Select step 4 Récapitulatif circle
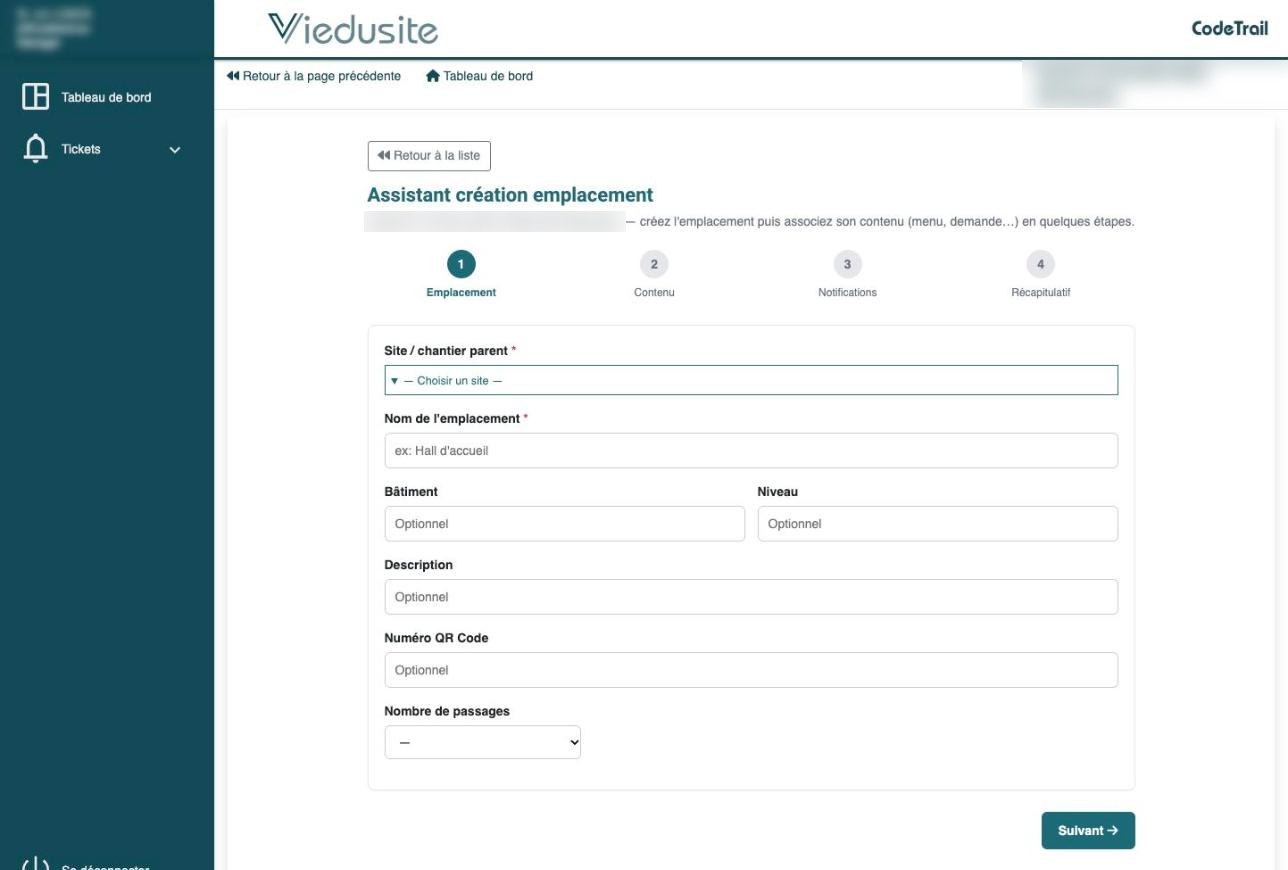Screen dimensions: 1288x870 tap(1041, 264)
